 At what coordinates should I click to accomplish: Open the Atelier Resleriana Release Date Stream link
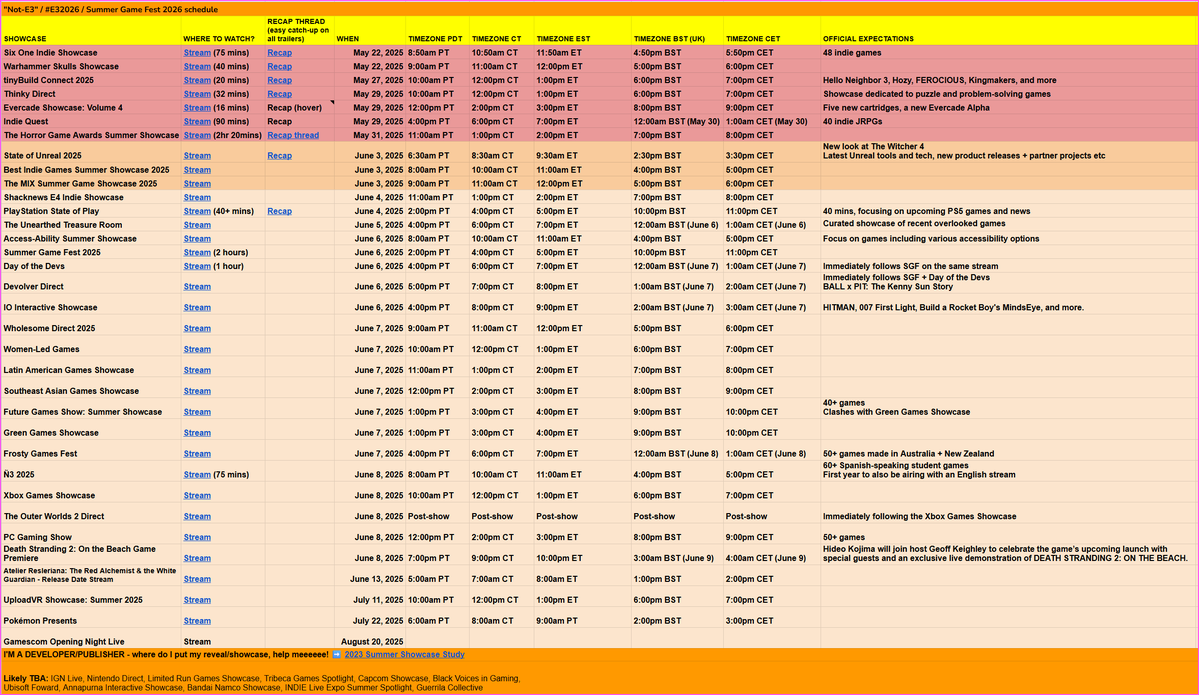tap(197, 579)
